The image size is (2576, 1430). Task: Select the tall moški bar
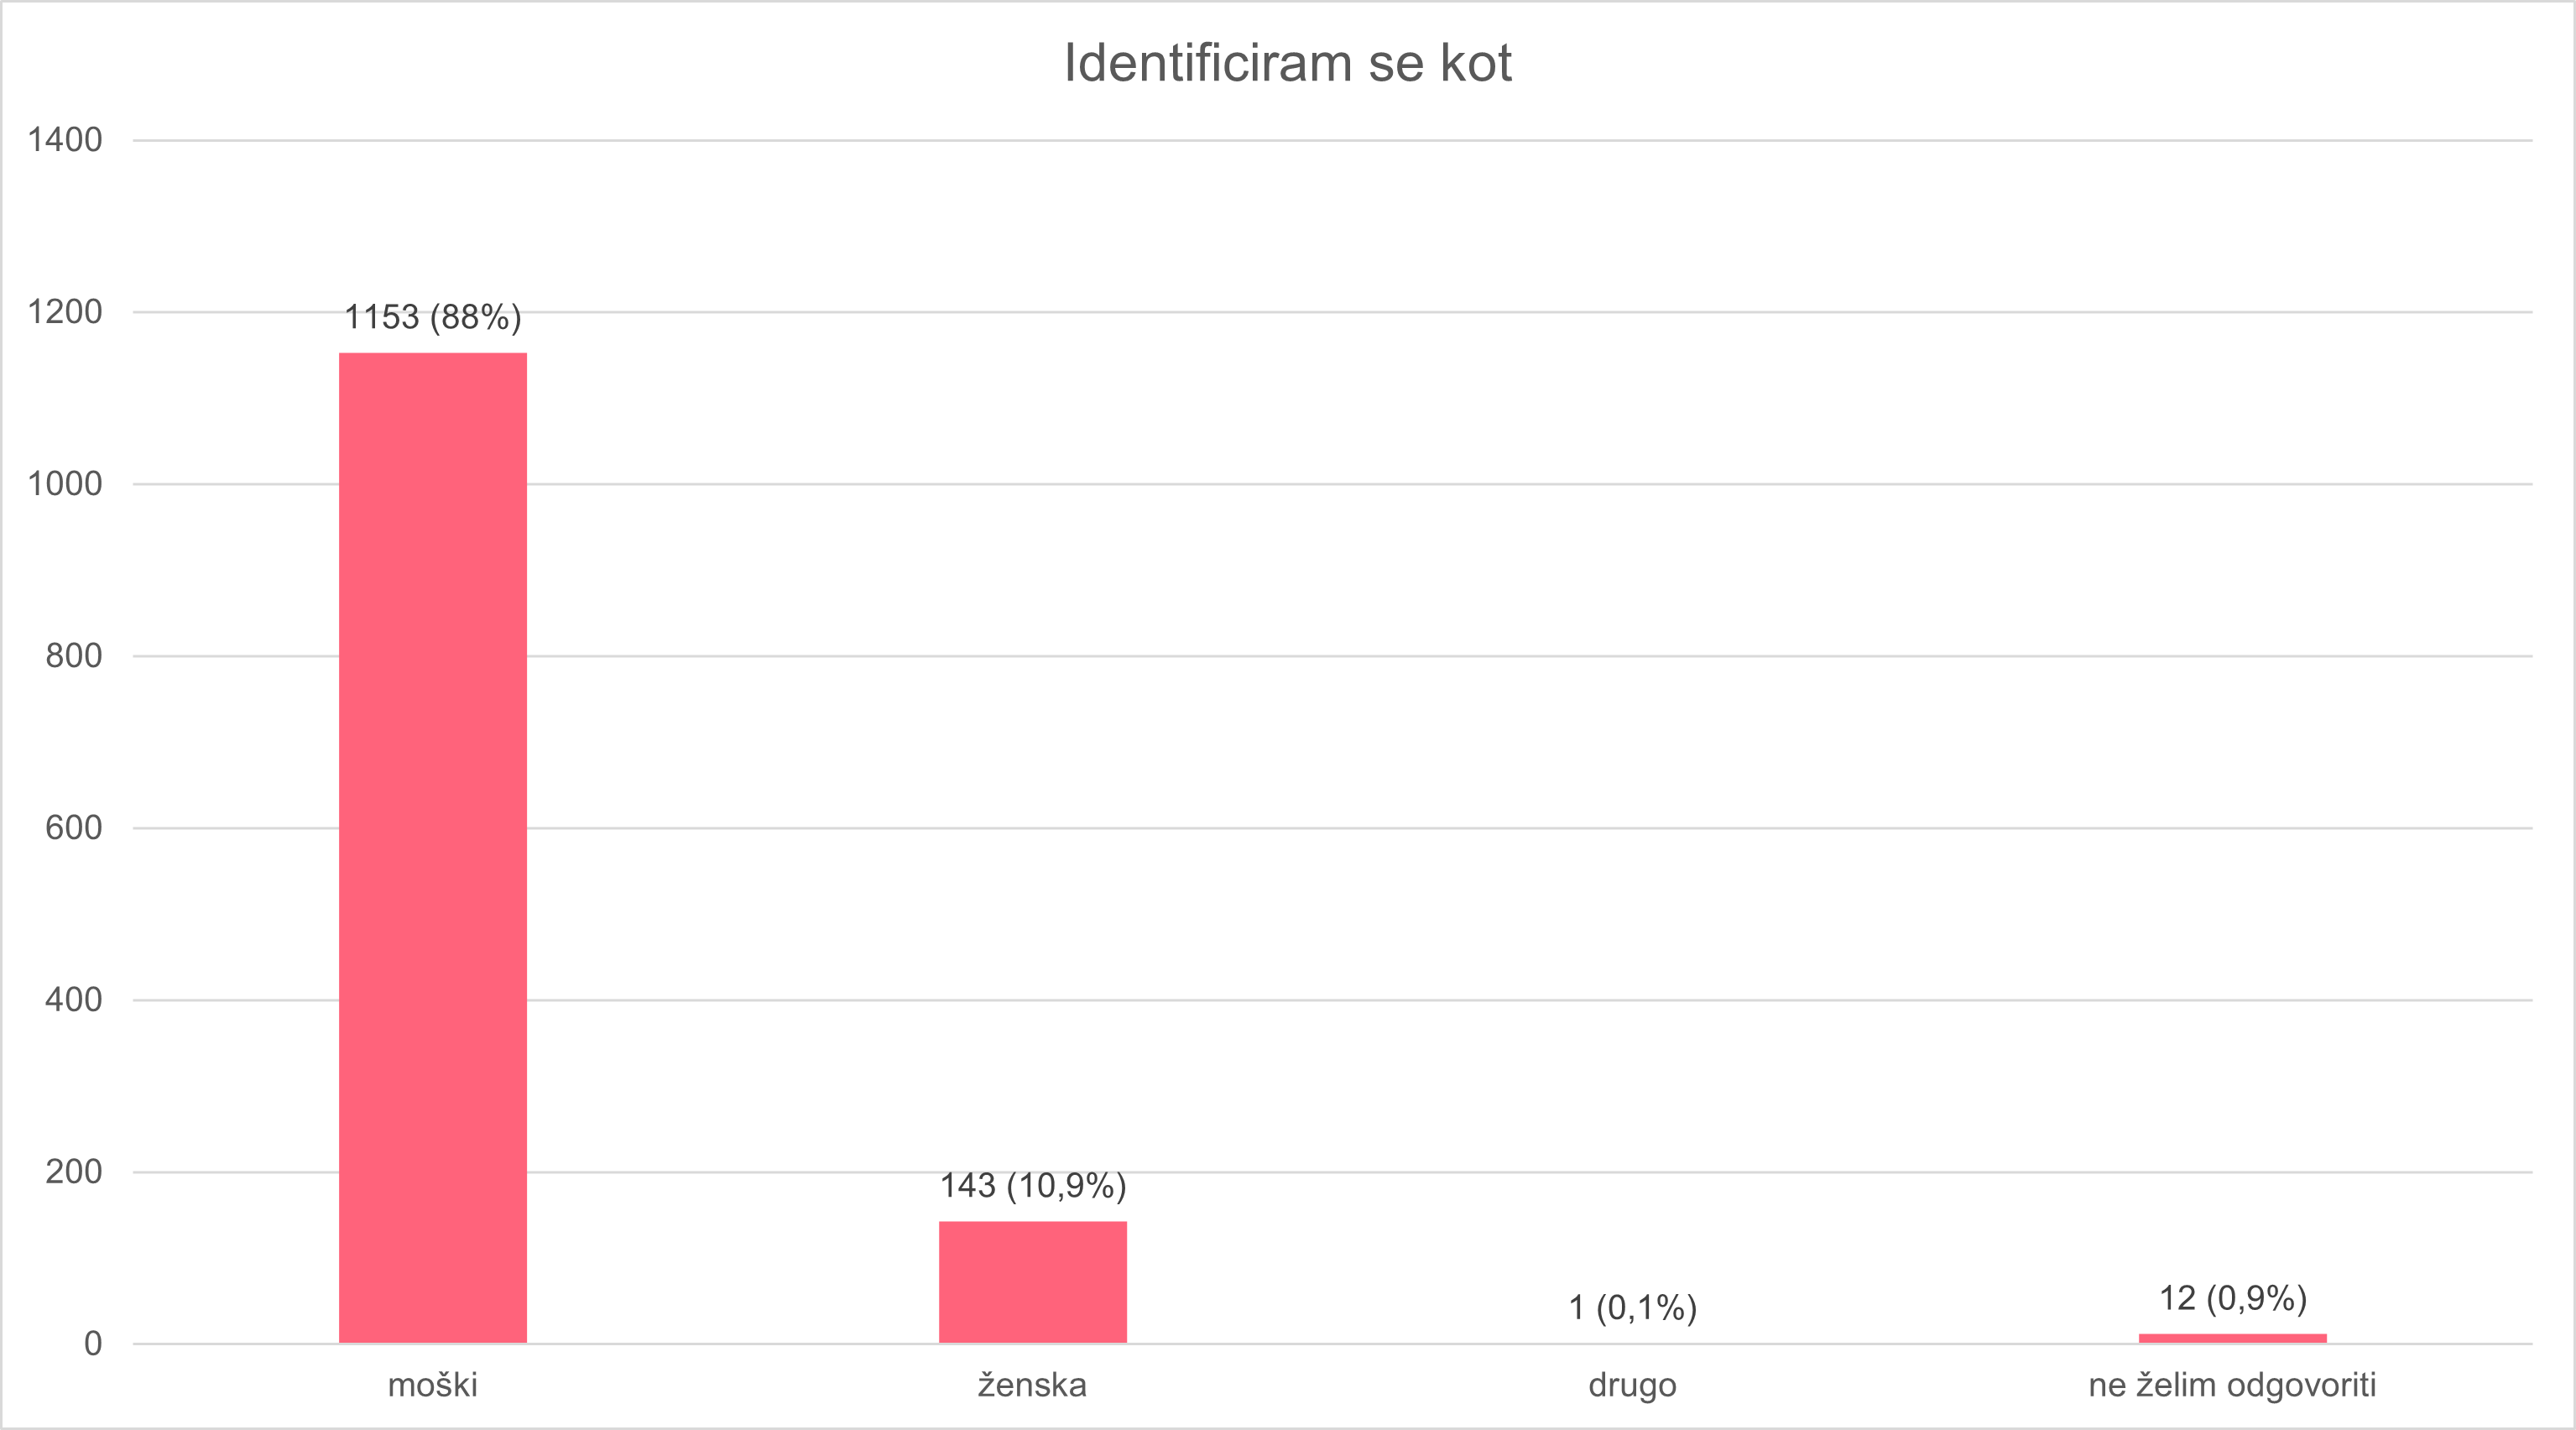coord(432,847)
